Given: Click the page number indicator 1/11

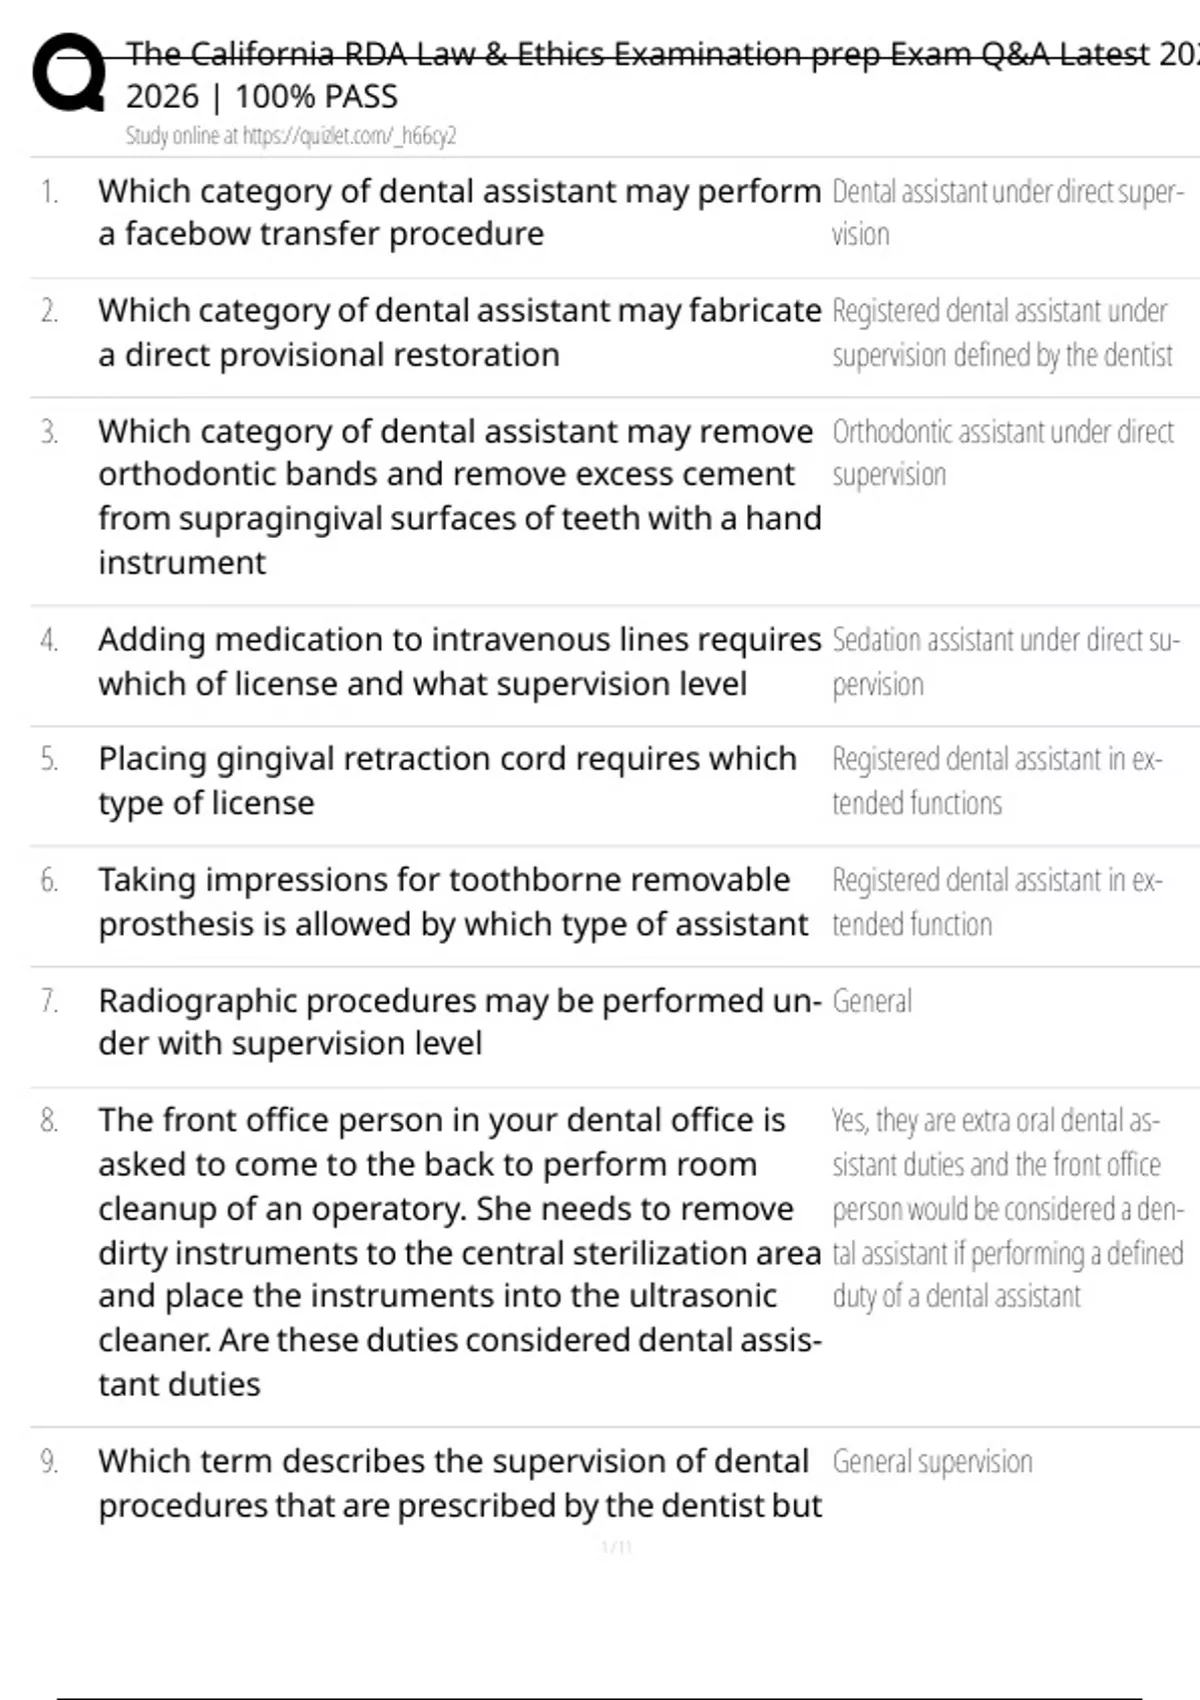Looking at the screenshot, I should pyautogui.click(x=616, y=1547).
